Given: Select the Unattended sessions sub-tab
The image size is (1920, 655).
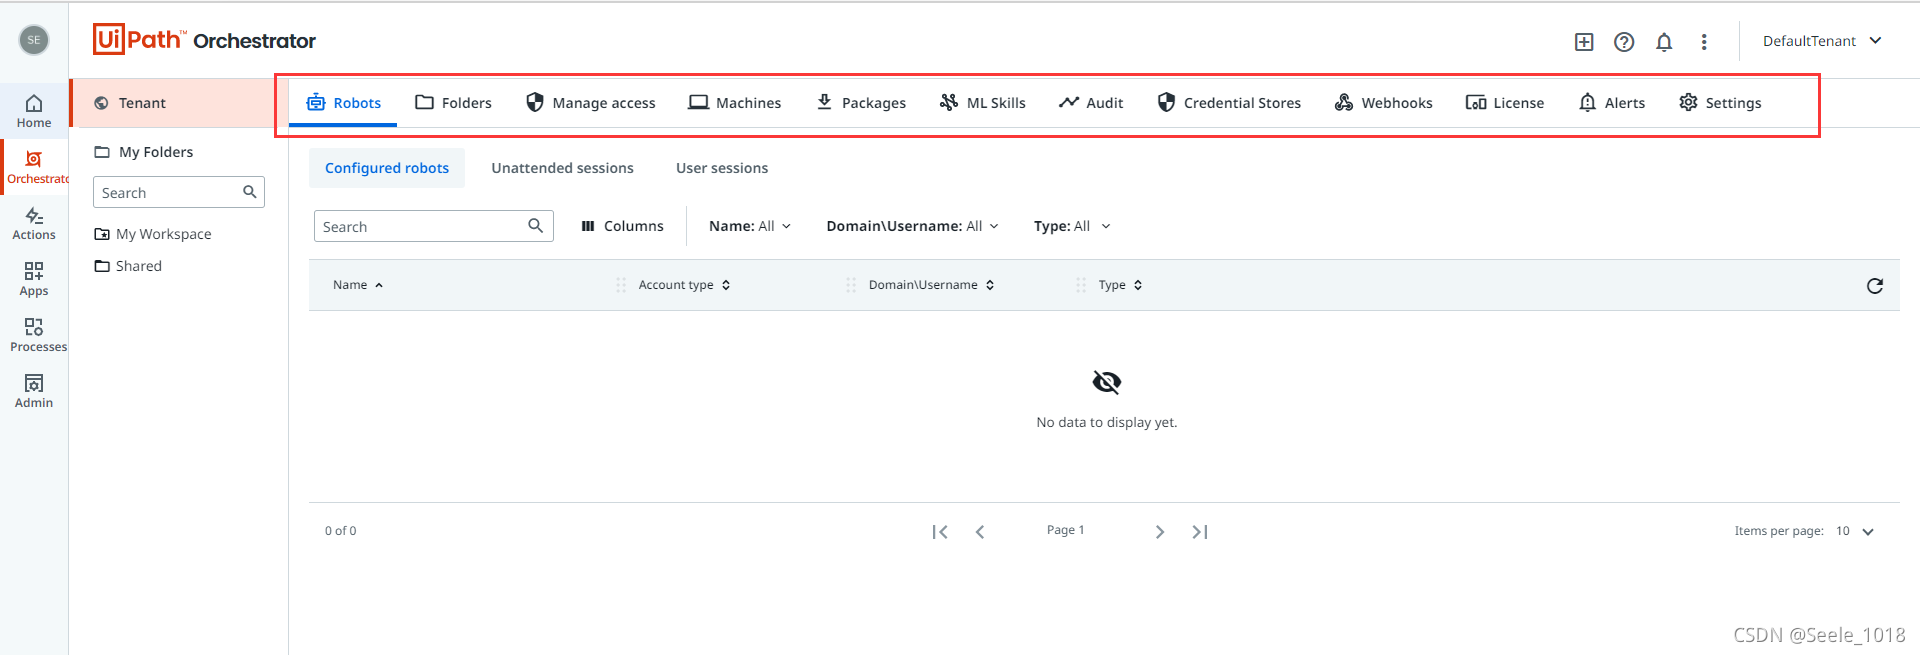Looking at the screenshot, I should 562,168.
